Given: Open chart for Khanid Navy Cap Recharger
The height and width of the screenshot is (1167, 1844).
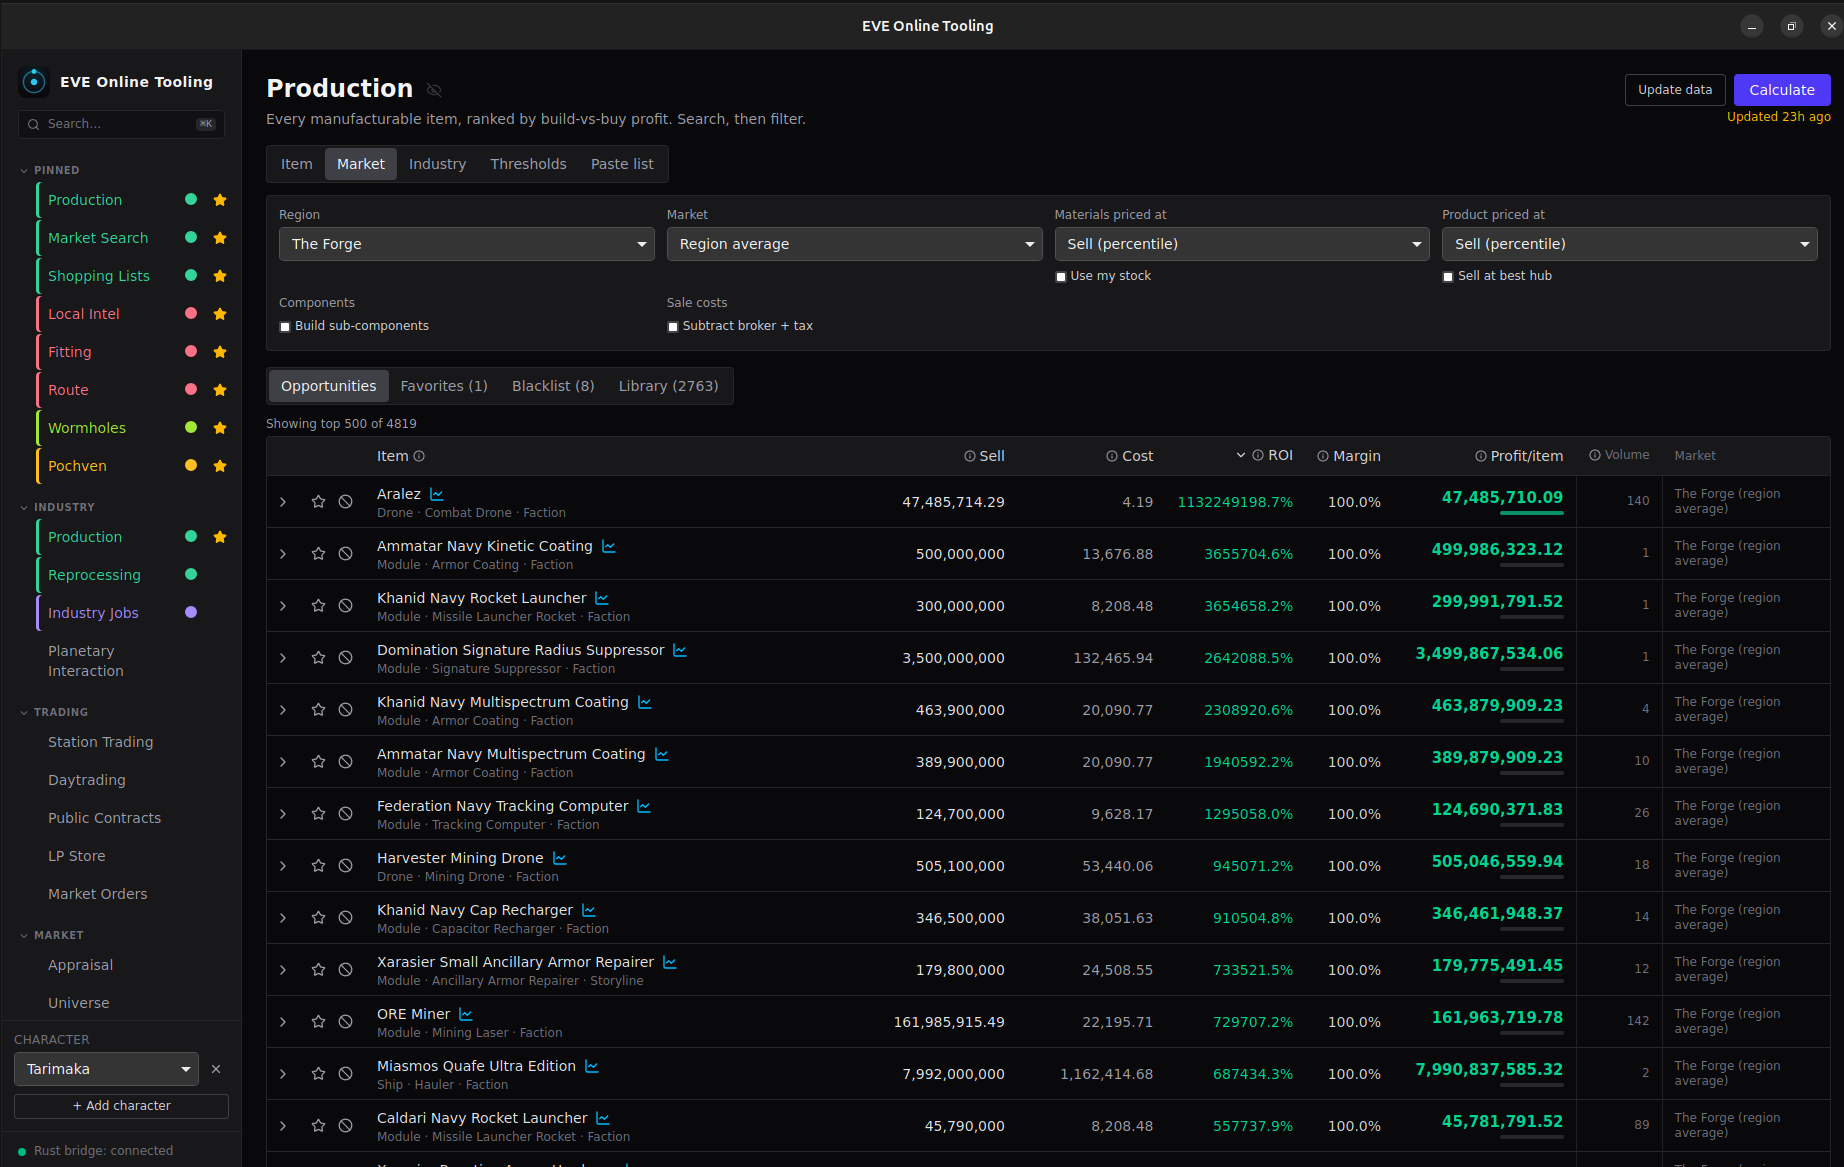Looking at the screenshot, I should pyautogui.click(x=589, y=910).
